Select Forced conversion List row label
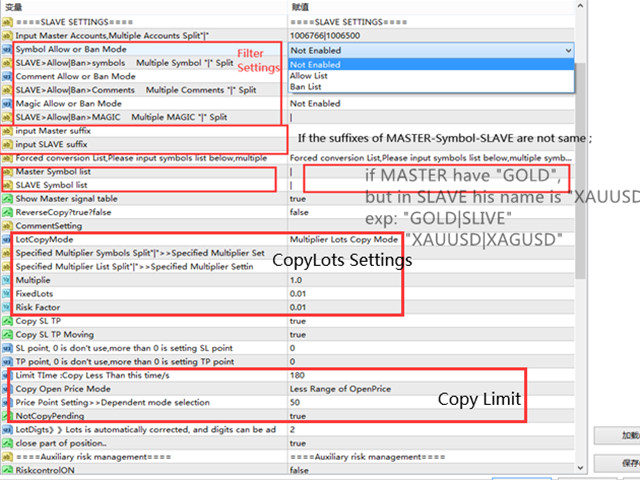Screen dimensions: 640x480 coord(141,158)
